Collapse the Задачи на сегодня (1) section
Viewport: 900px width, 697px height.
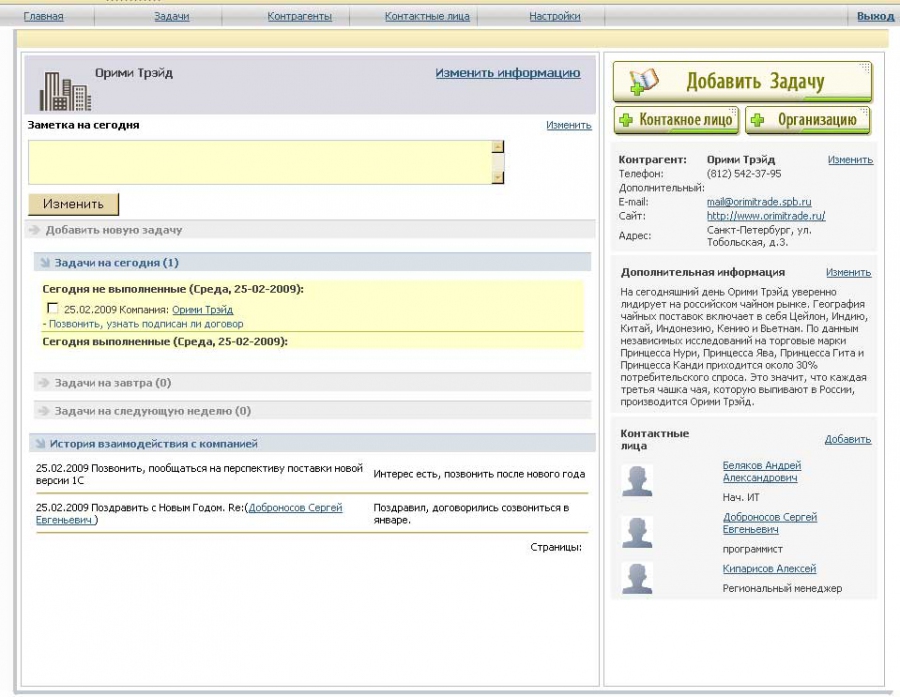click(x=312, y=263)
